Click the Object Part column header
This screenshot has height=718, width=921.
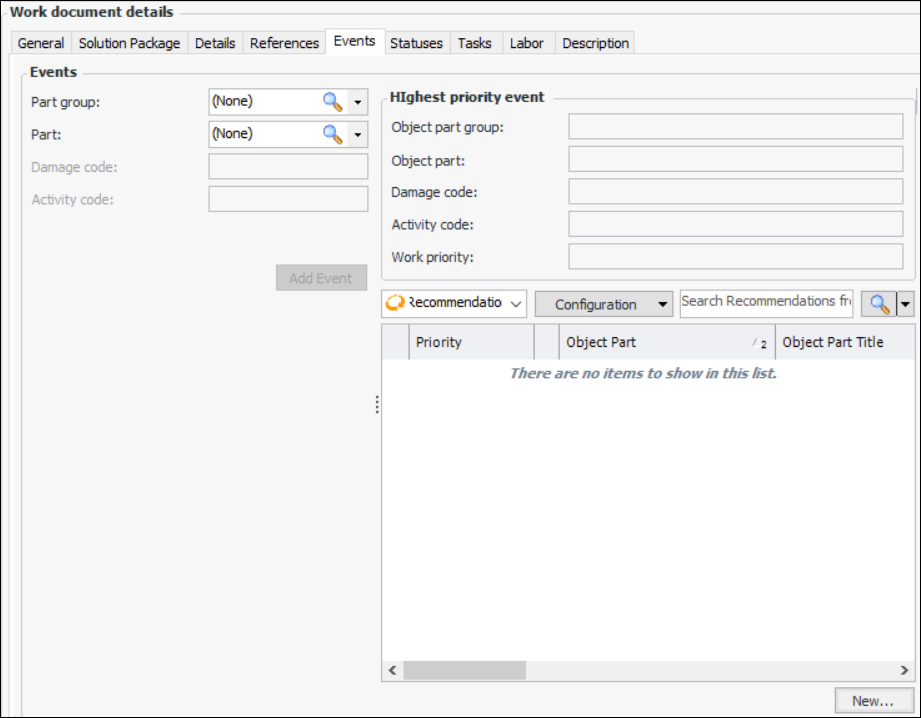(655, 342)
